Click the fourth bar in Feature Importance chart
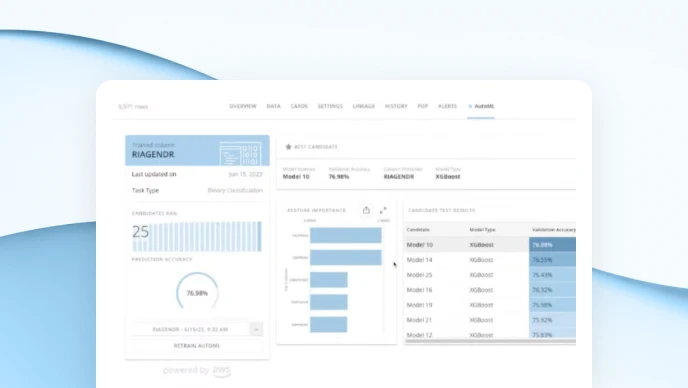 (329, 302)
